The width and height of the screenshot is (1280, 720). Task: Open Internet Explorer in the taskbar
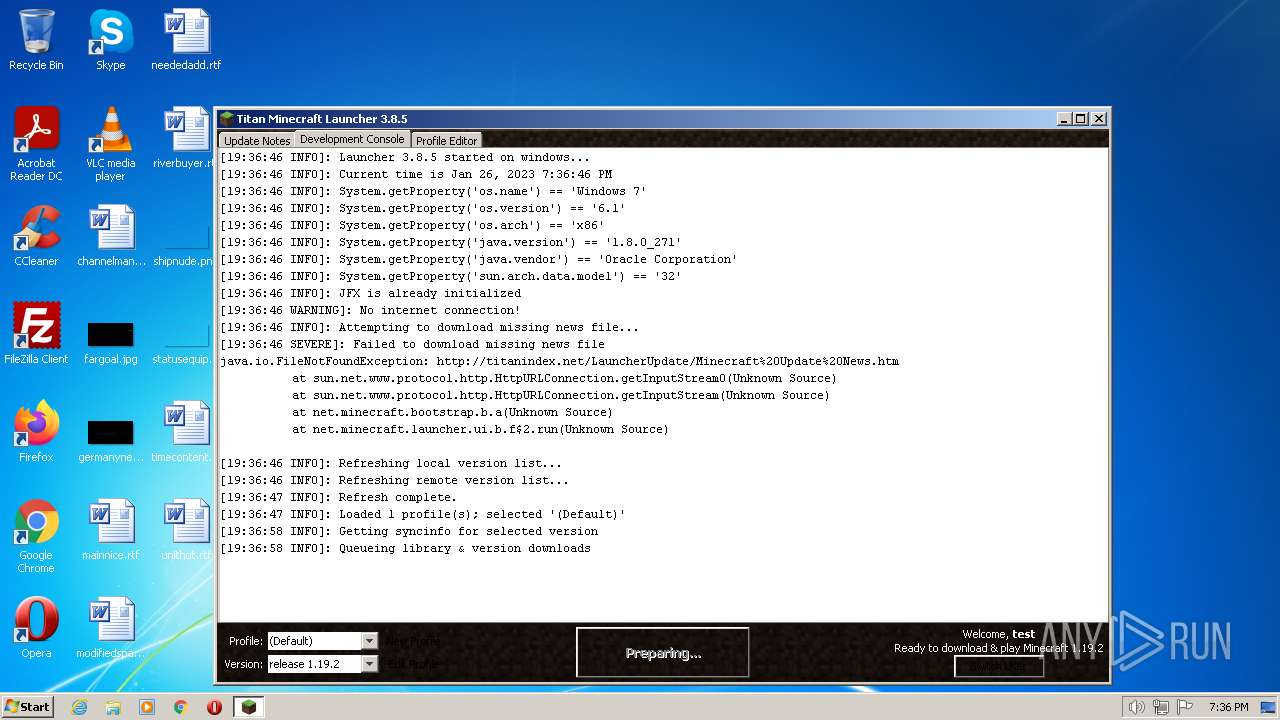[x=79, y=707]
